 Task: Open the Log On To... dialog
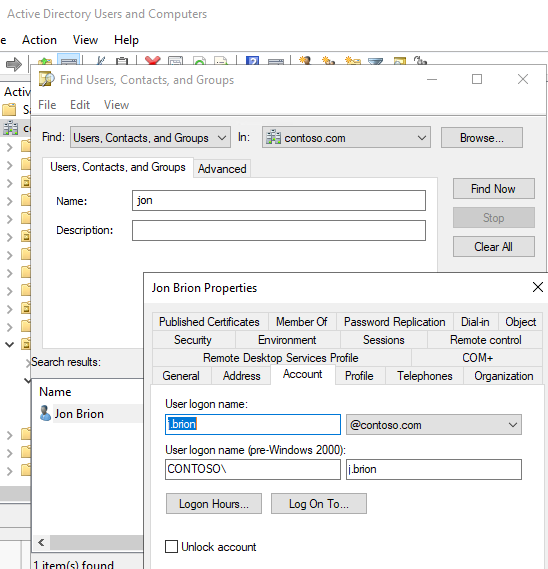pos(319,503)
